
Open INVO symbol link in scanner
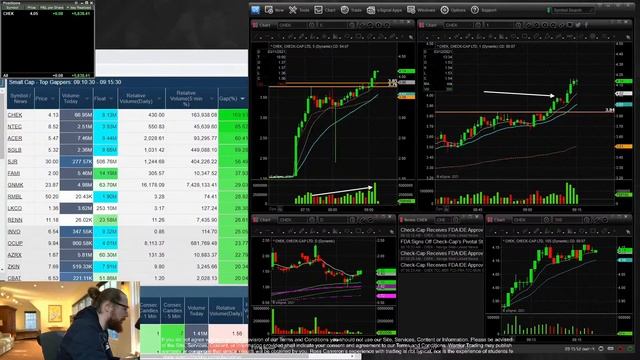tap(14, 231)
